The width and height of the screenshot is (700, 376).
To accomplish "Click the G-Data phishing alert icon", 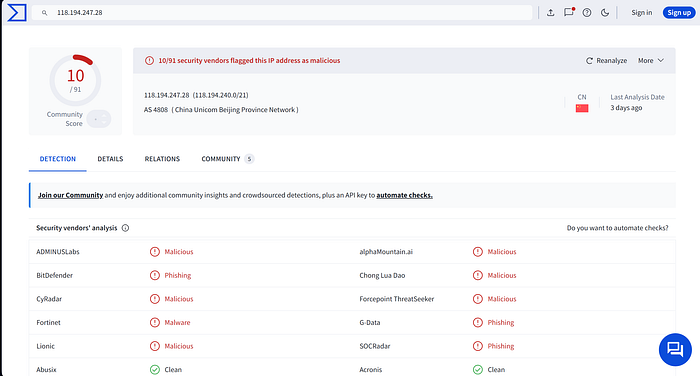I will point(478,322).
